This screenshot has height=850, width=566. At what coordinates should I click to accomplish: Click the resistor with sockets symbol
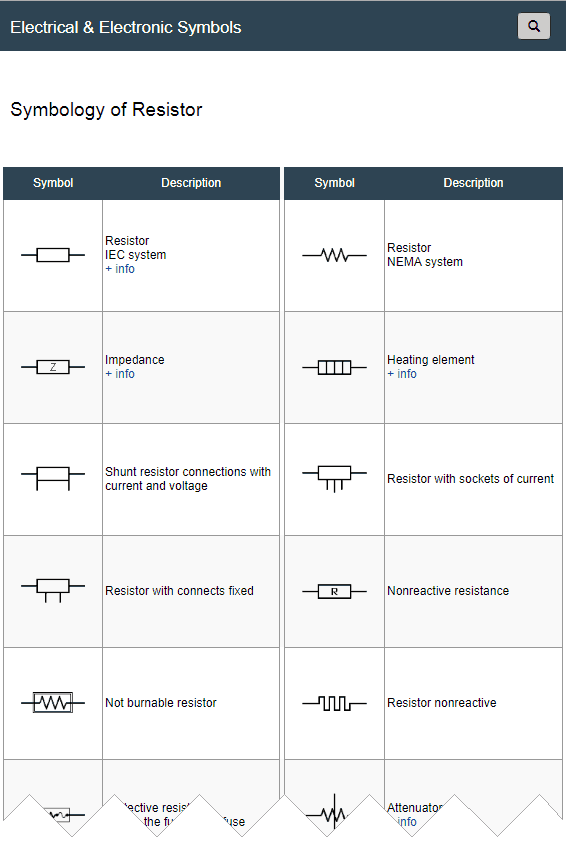[334, 478]
